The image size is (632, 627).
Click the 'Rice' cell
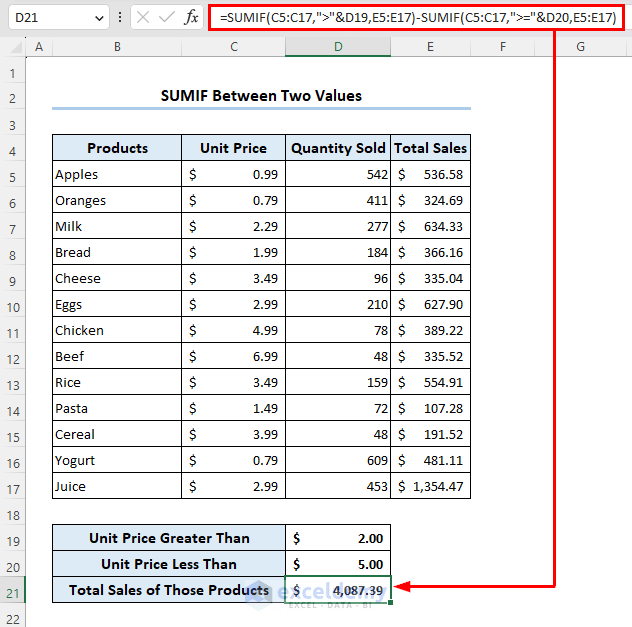point(117,382)
